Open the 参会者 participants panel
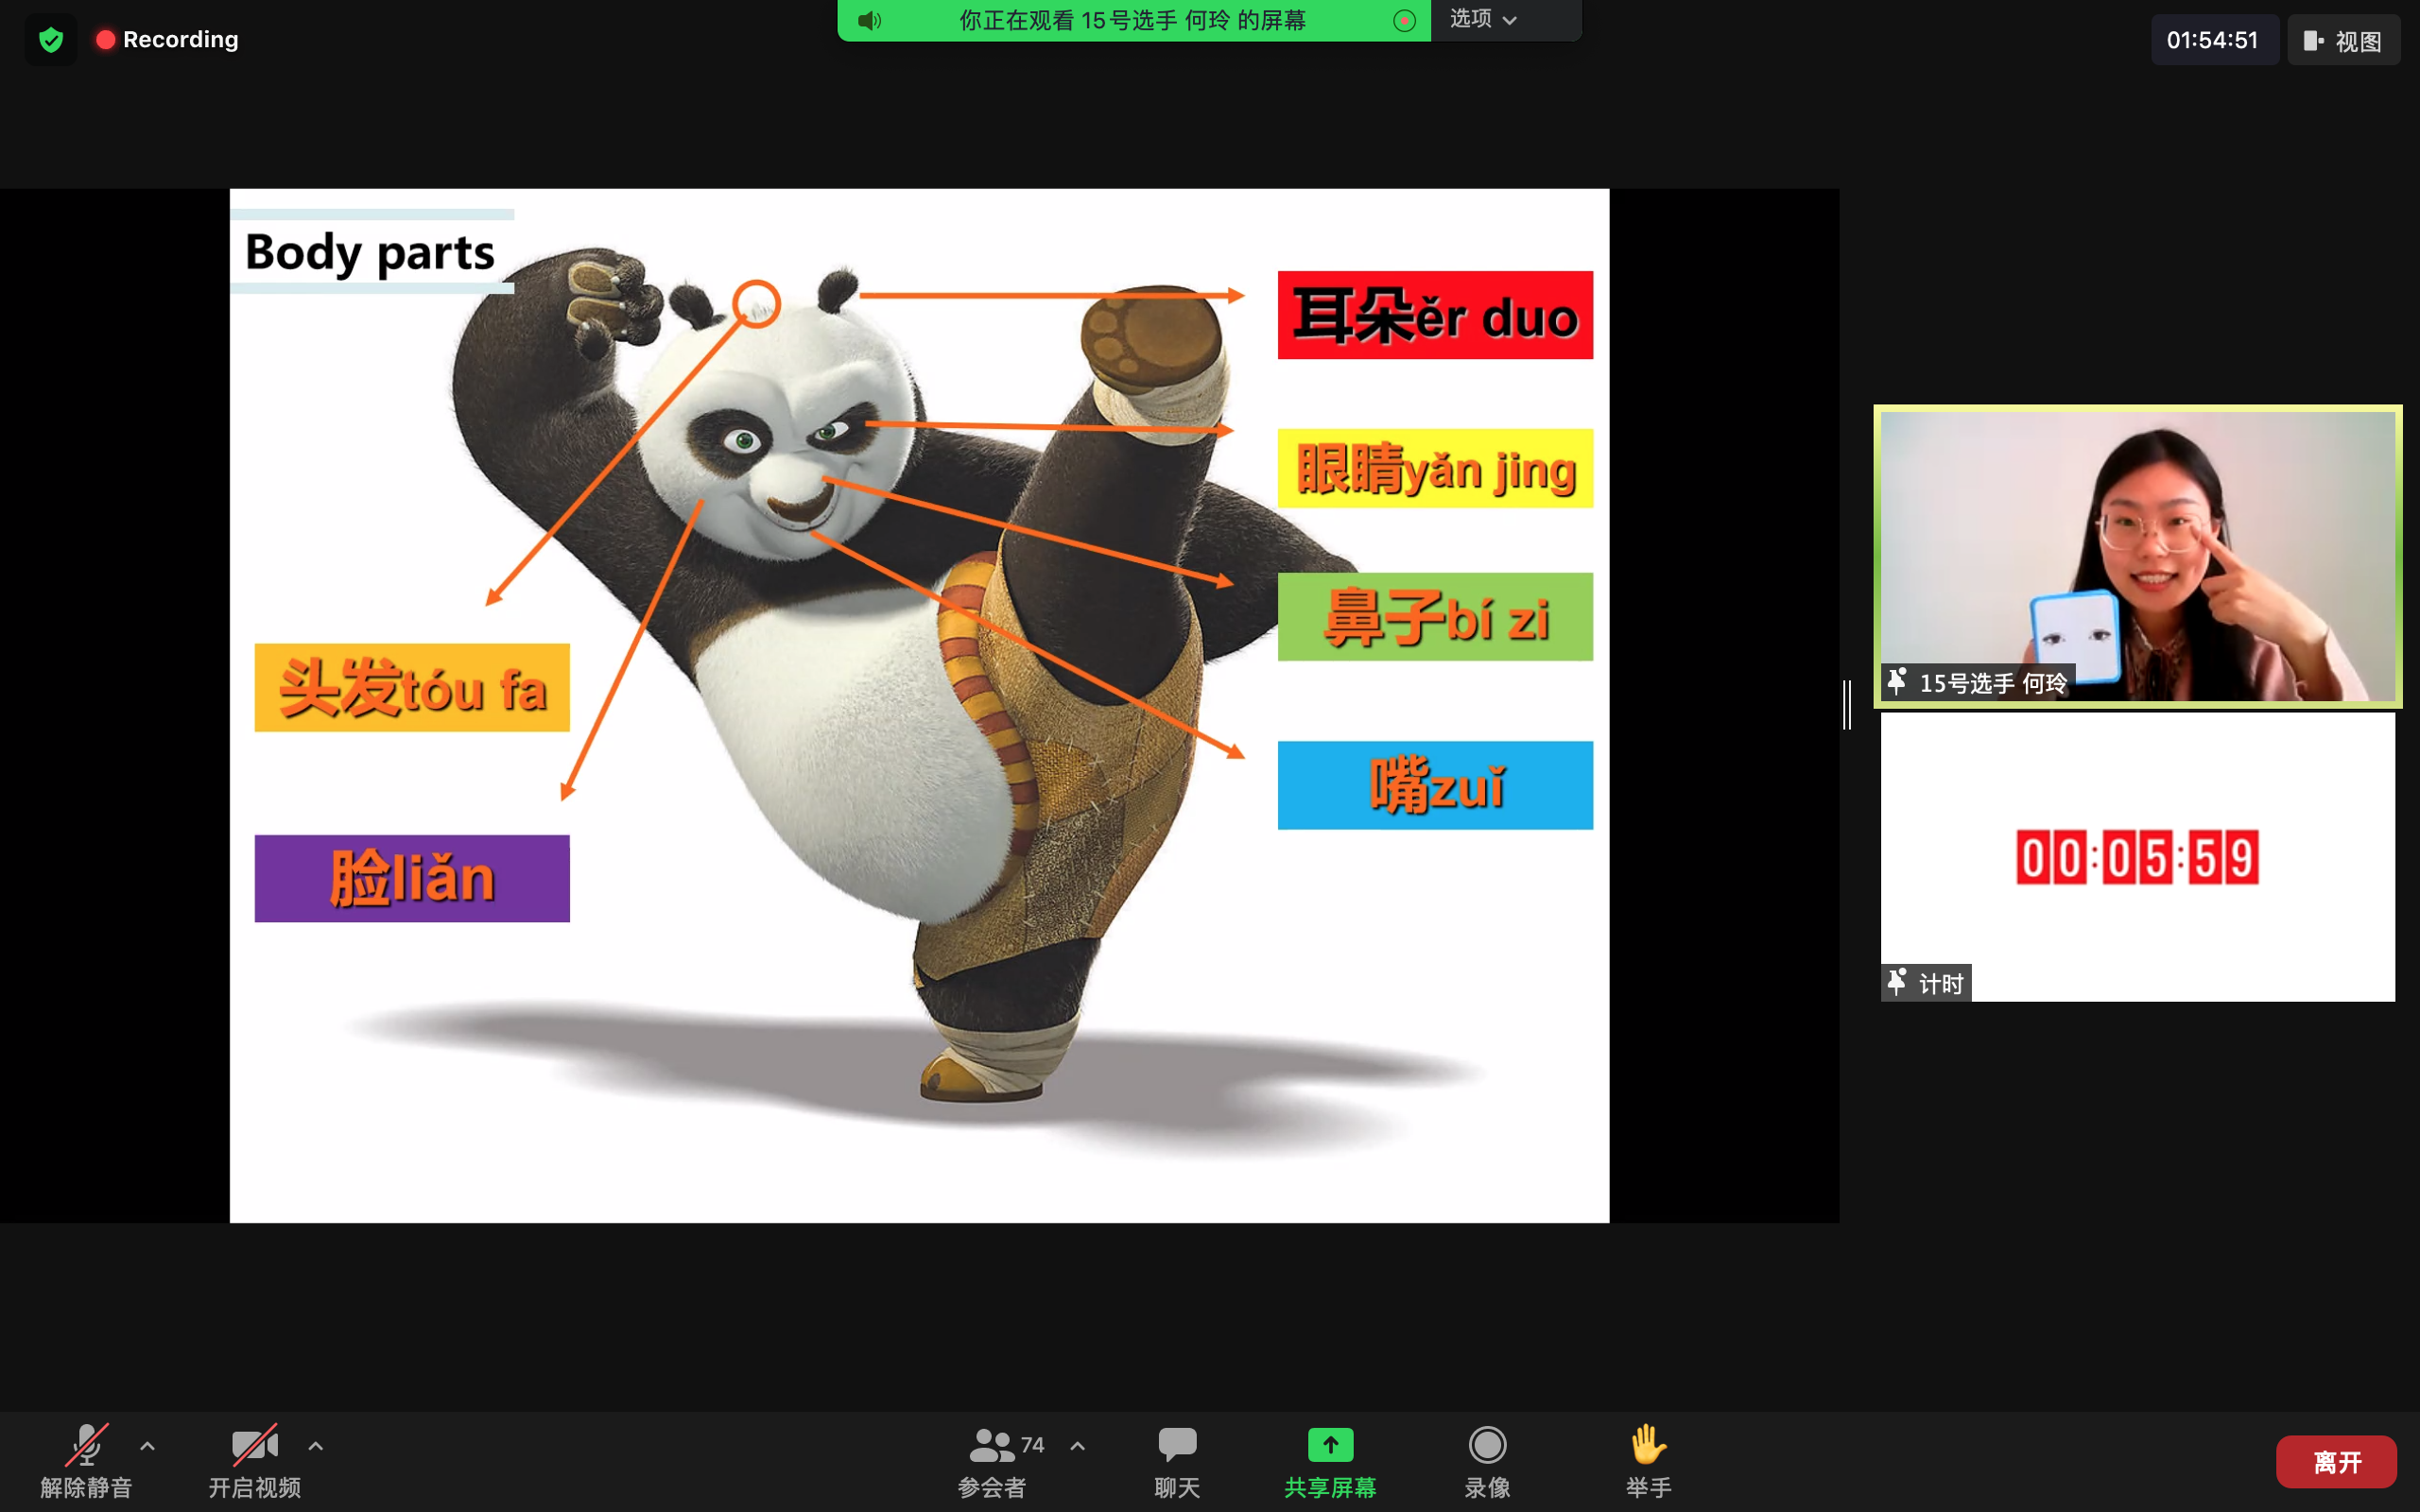The width and height of the screenshot is (2420, 1512). 992,1462
